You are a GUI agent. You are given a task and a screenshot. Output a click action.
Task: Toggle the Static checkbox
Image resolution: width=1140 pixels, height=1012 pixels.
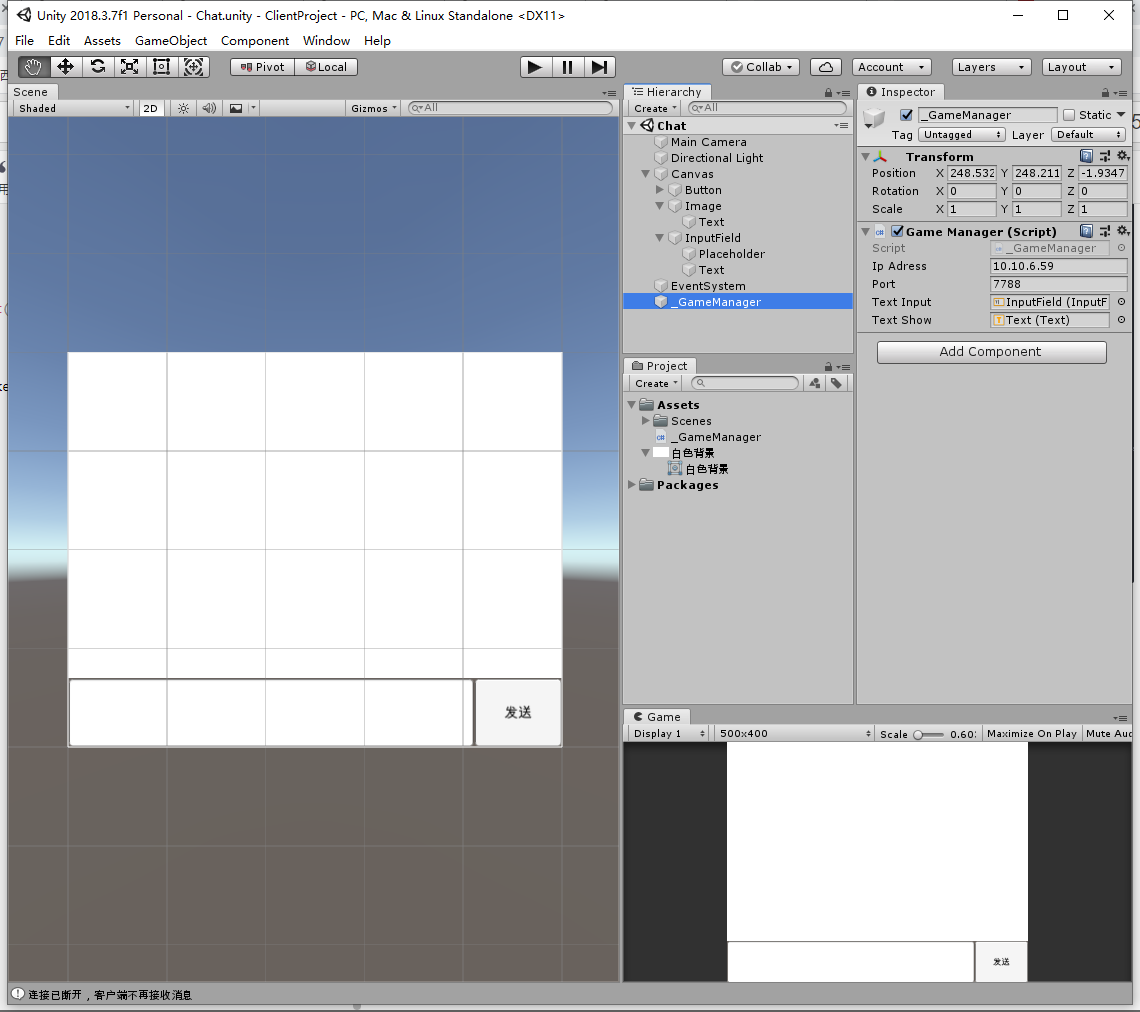(x=1069, y=115)
